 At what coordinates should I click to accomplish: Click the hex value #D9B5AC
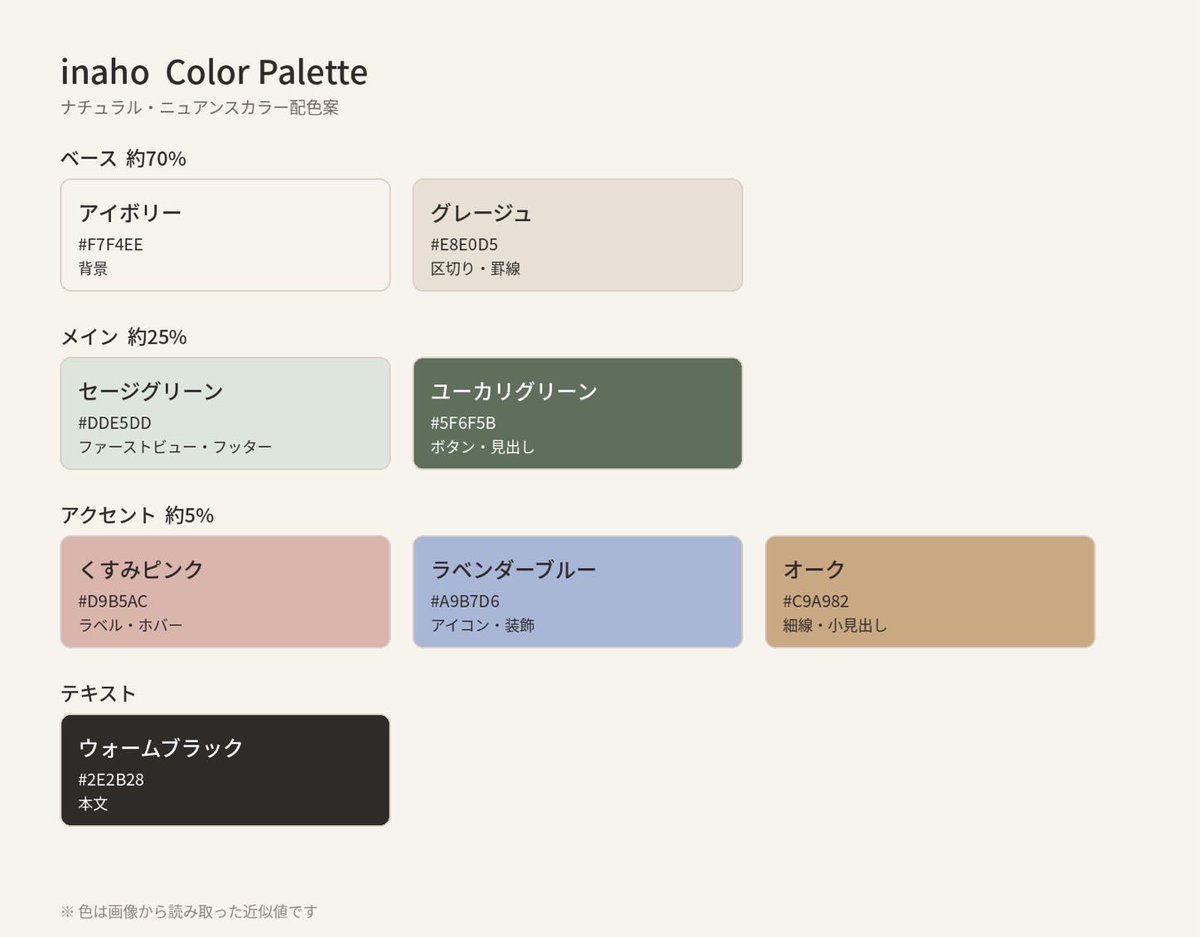pyautogui.click(x=113, y=602)
